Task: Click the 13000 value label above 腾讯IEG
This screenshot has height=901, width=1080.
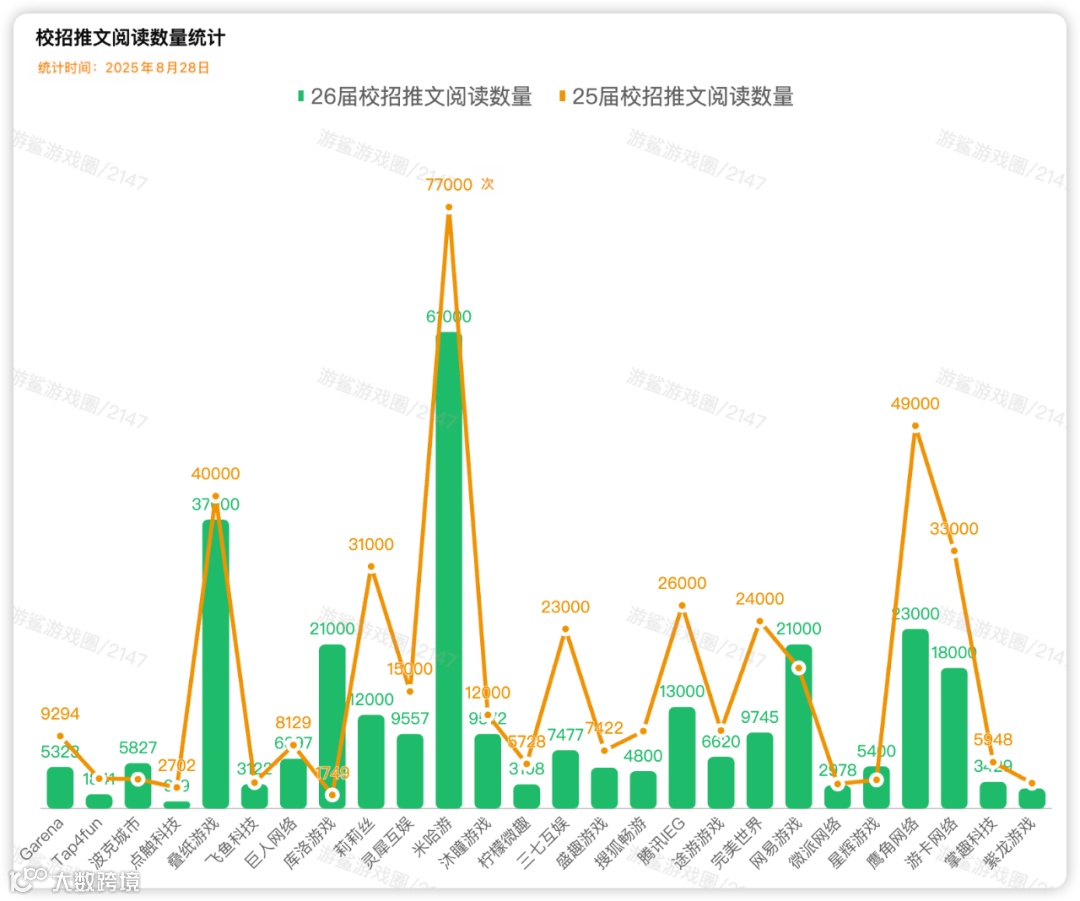Action: pos(682,691)
